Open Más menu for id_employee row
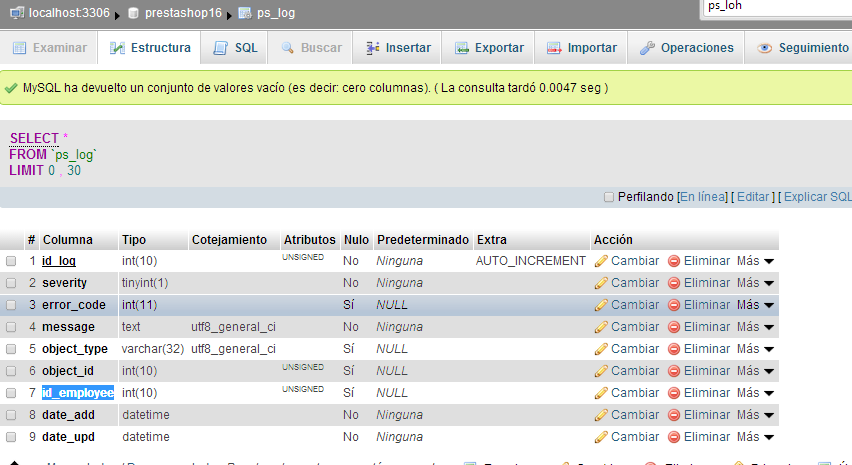 tap(756, 393)
